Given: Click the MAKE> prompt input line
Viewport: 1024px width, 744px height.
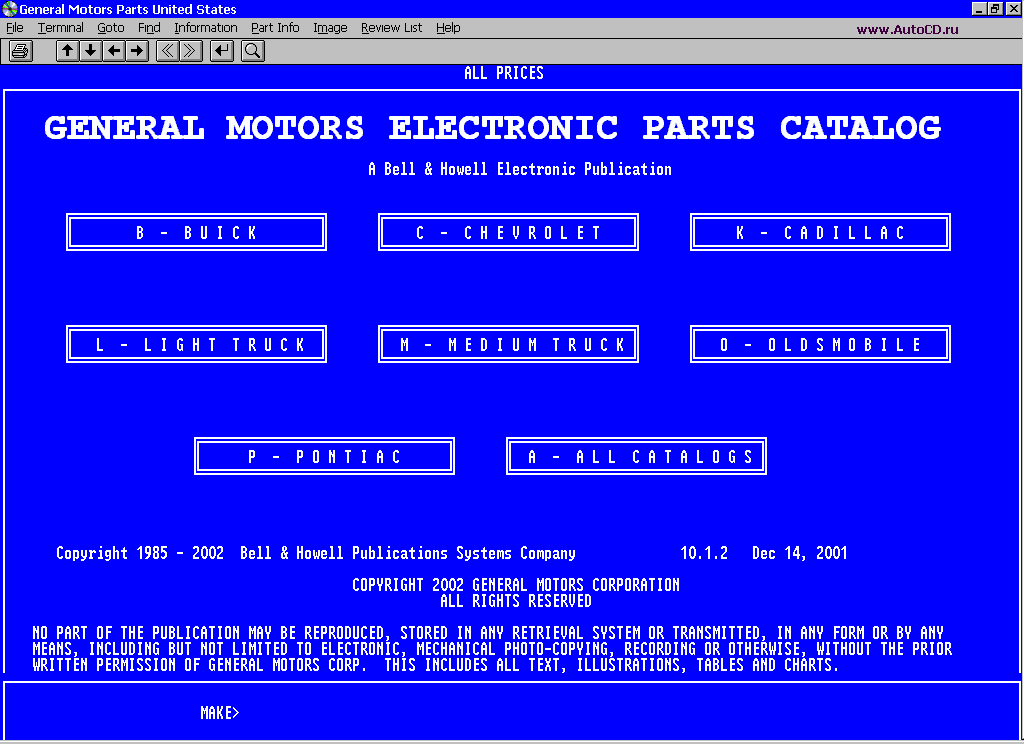Looking at the screenshot, I should pos(512,712).
